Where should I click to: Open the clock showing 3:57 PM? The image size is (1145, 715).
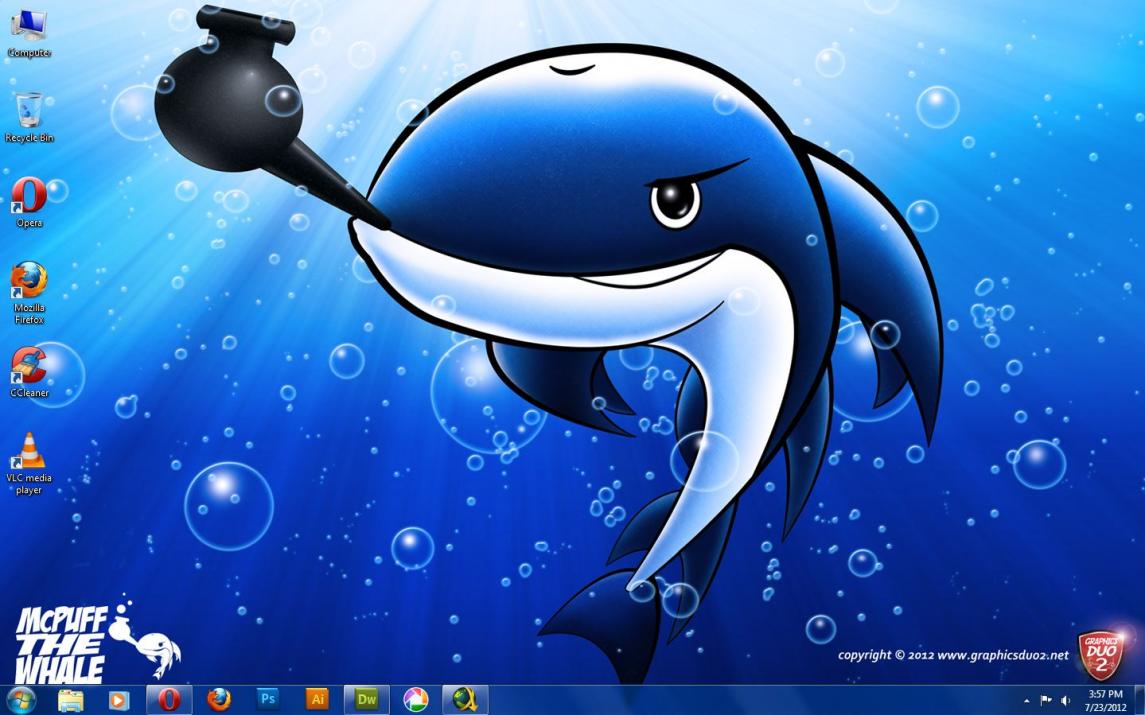(x=1105, y=700)
